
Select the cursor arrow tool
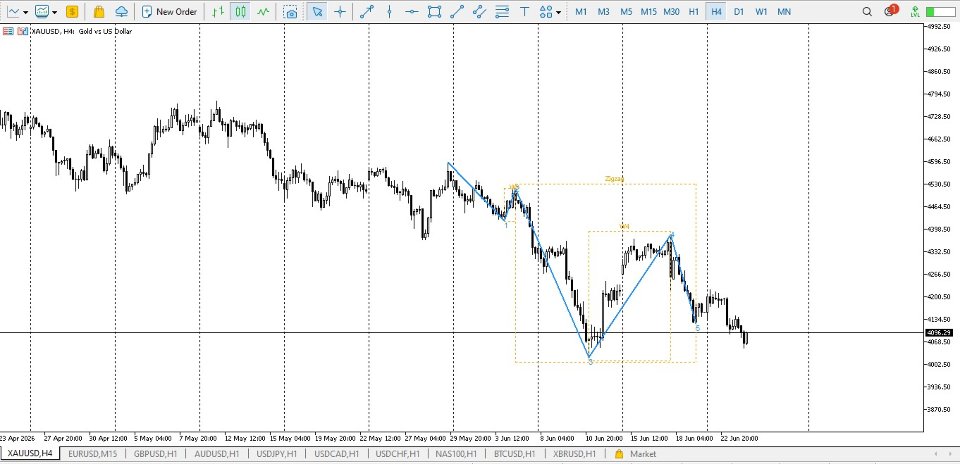317,11
